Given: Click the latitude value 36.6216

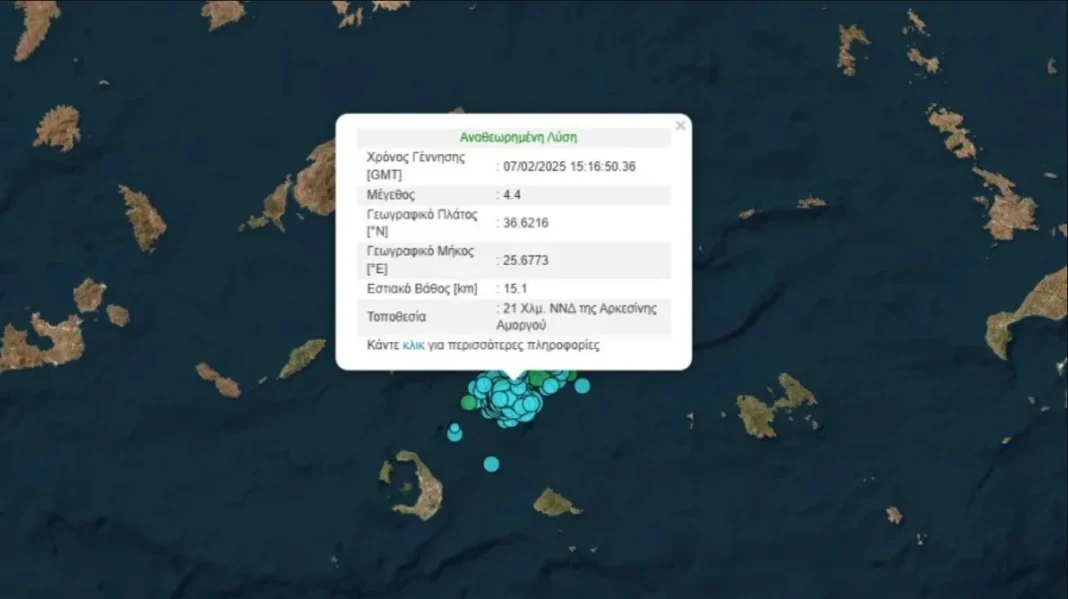Looking at the screenshot, I should click(x=524, y=222).
